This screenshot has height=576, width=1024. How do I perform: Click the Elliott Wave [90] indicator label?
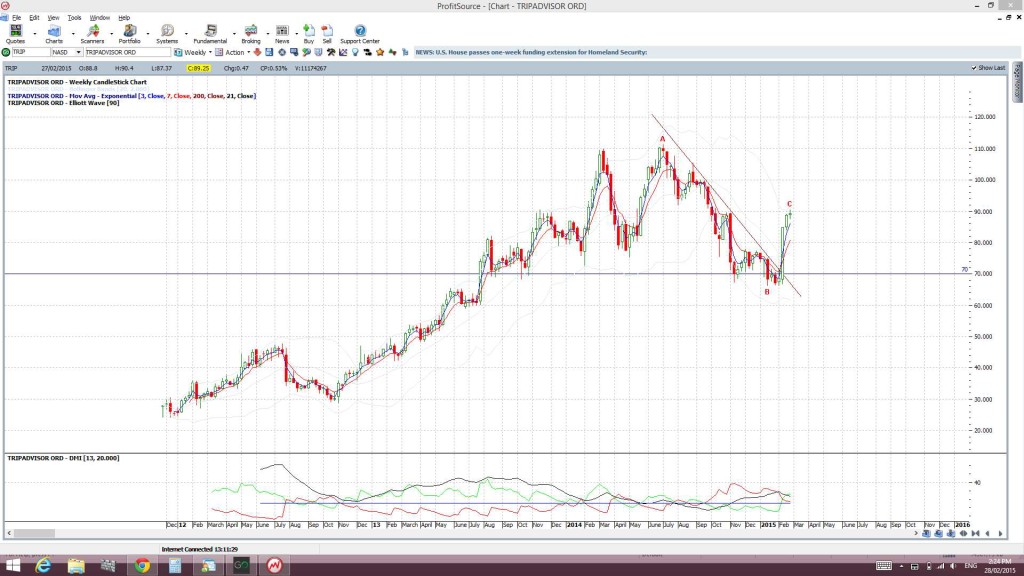[63, 103]
